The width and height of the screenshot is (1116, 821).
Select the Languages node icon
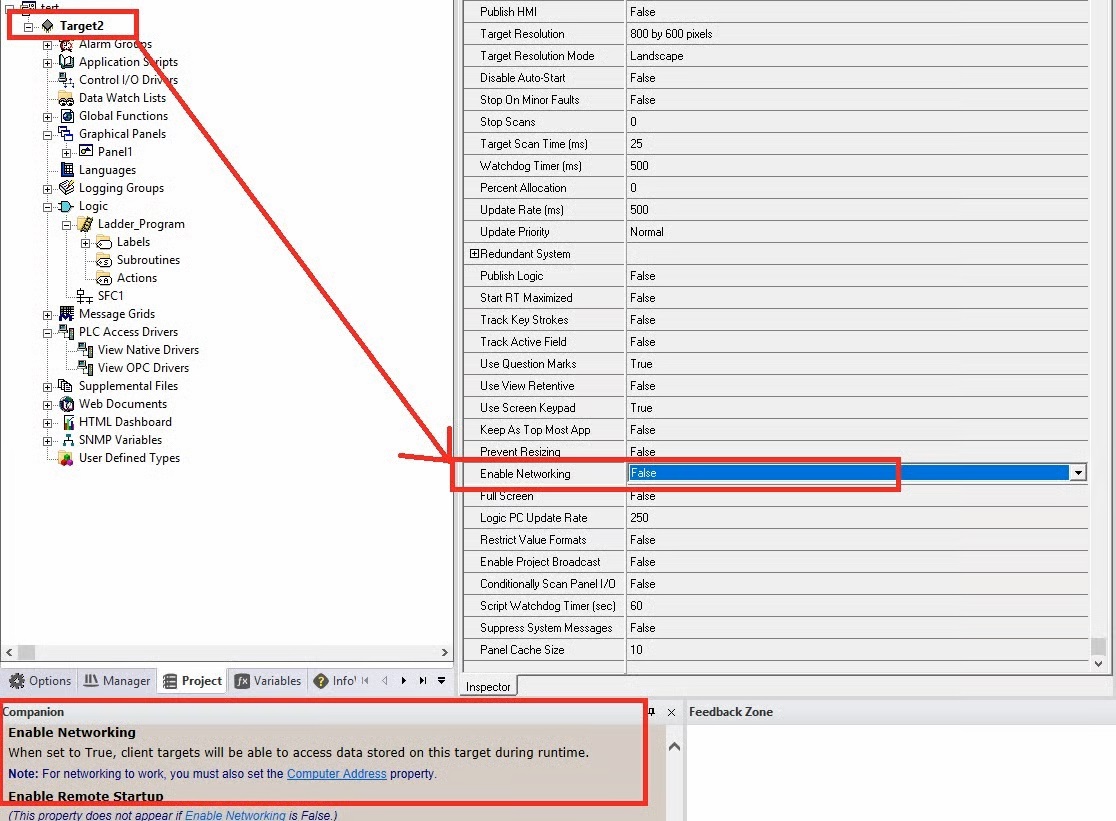pyautogui.click(x=67, y=170)
